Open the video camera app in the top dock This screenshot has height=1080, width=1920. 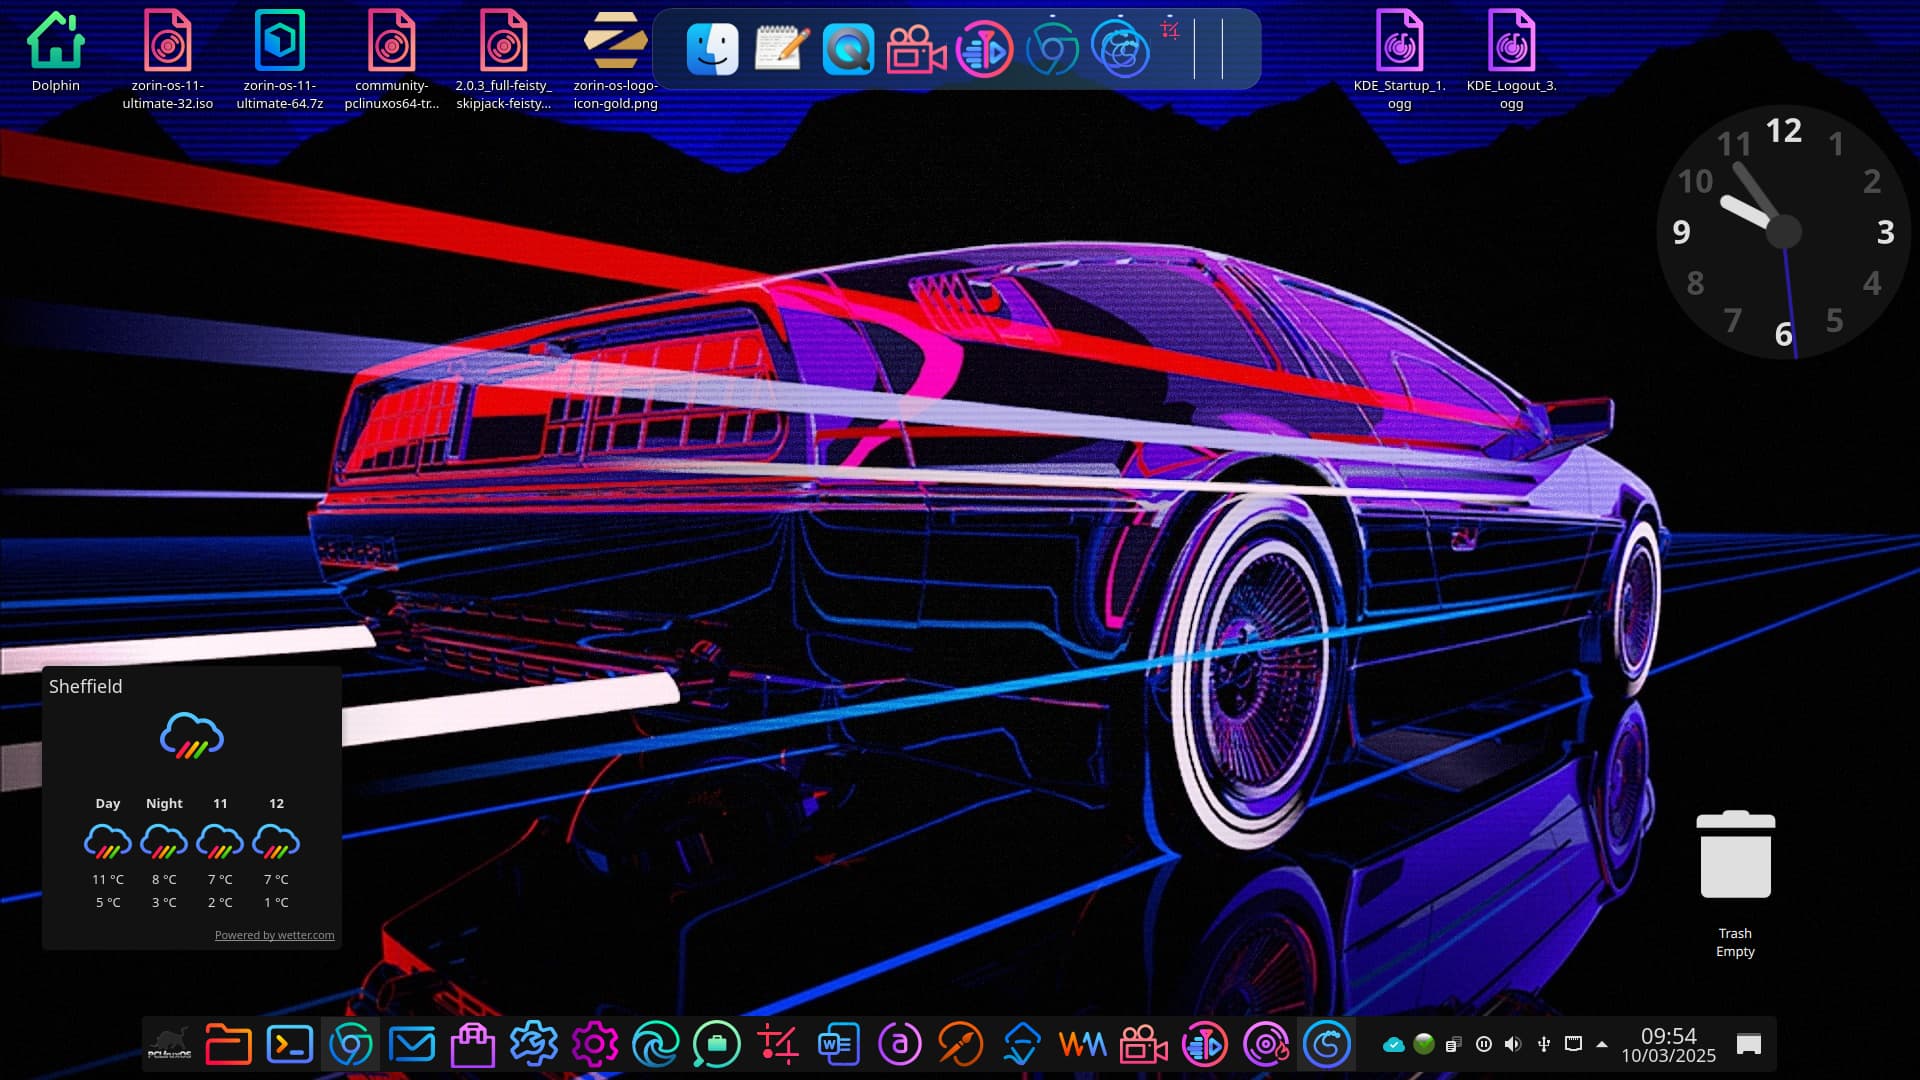click(x=916, y=49)
